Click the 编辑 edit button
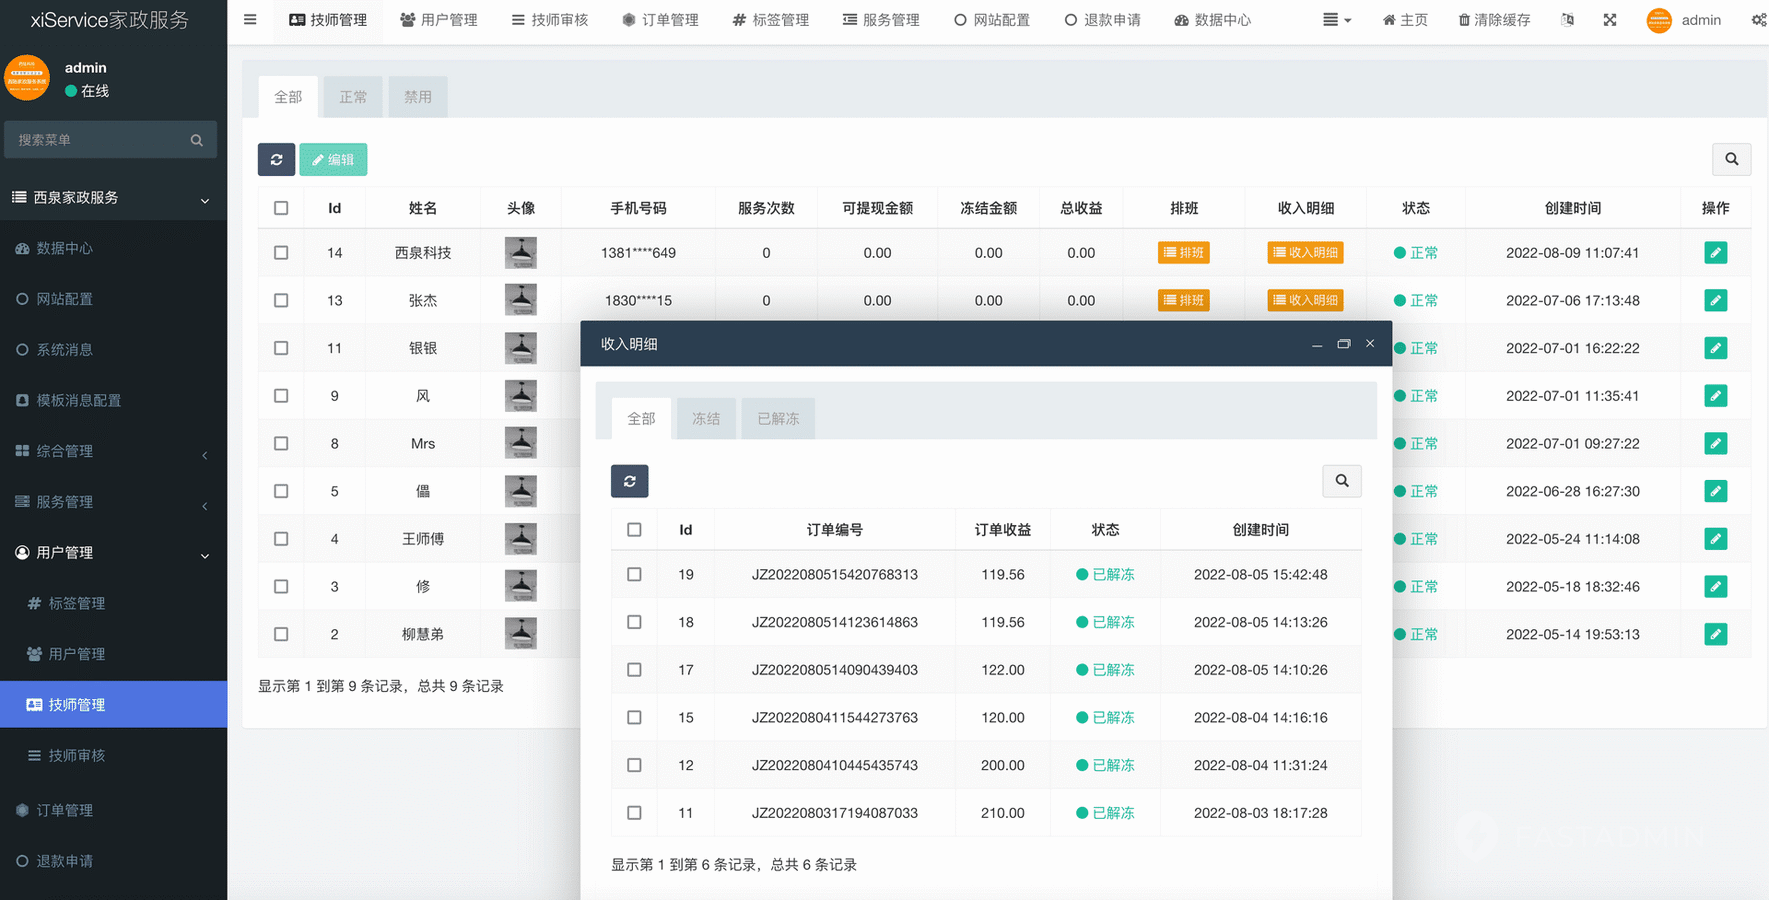Screen dimensions: 1769x900 pos(333,160)
